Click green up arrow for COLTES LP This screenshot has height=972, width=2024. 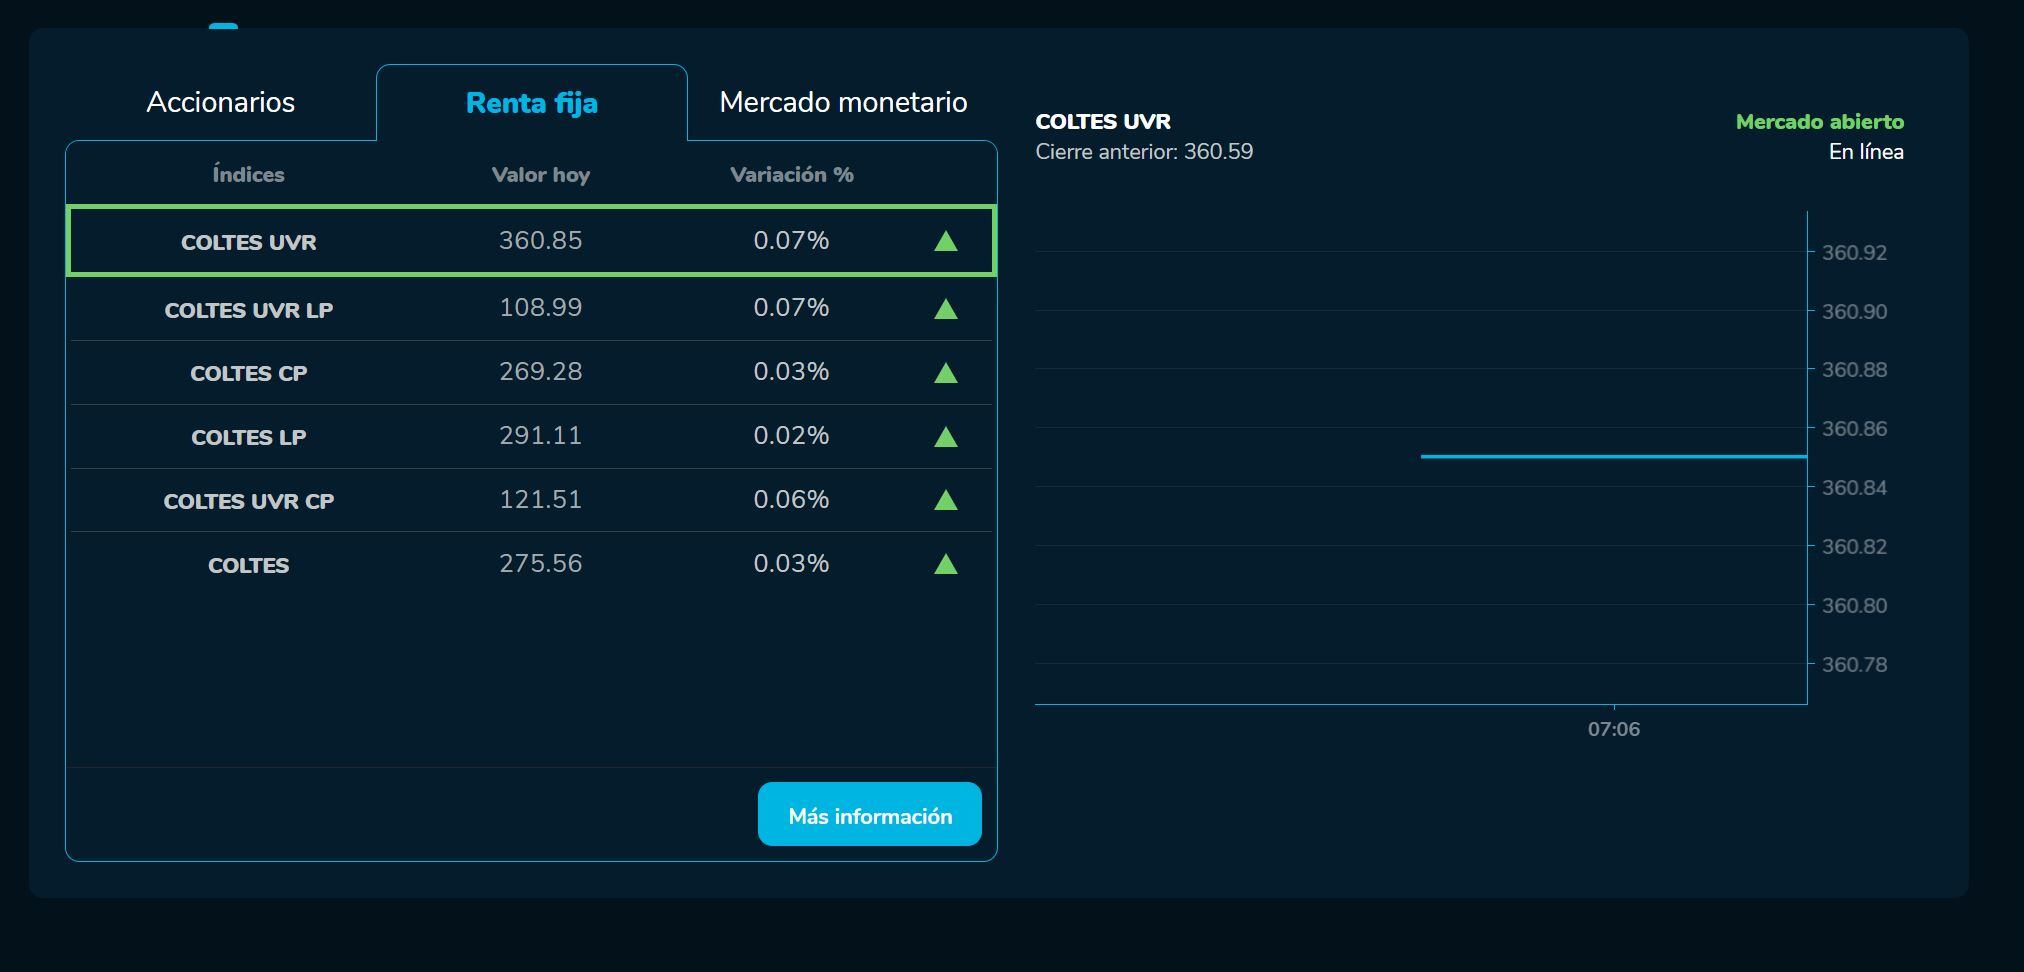tap(945, 438)
